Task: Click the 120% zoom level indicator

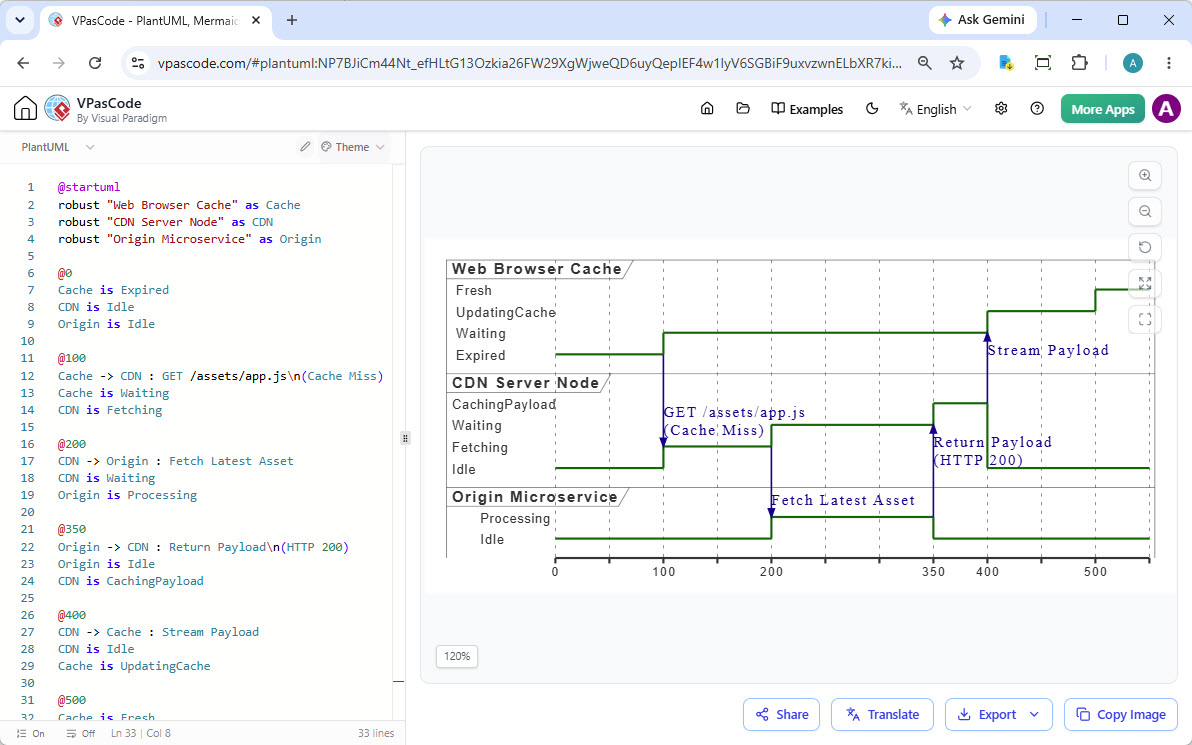Action: [x=457, y=656]
